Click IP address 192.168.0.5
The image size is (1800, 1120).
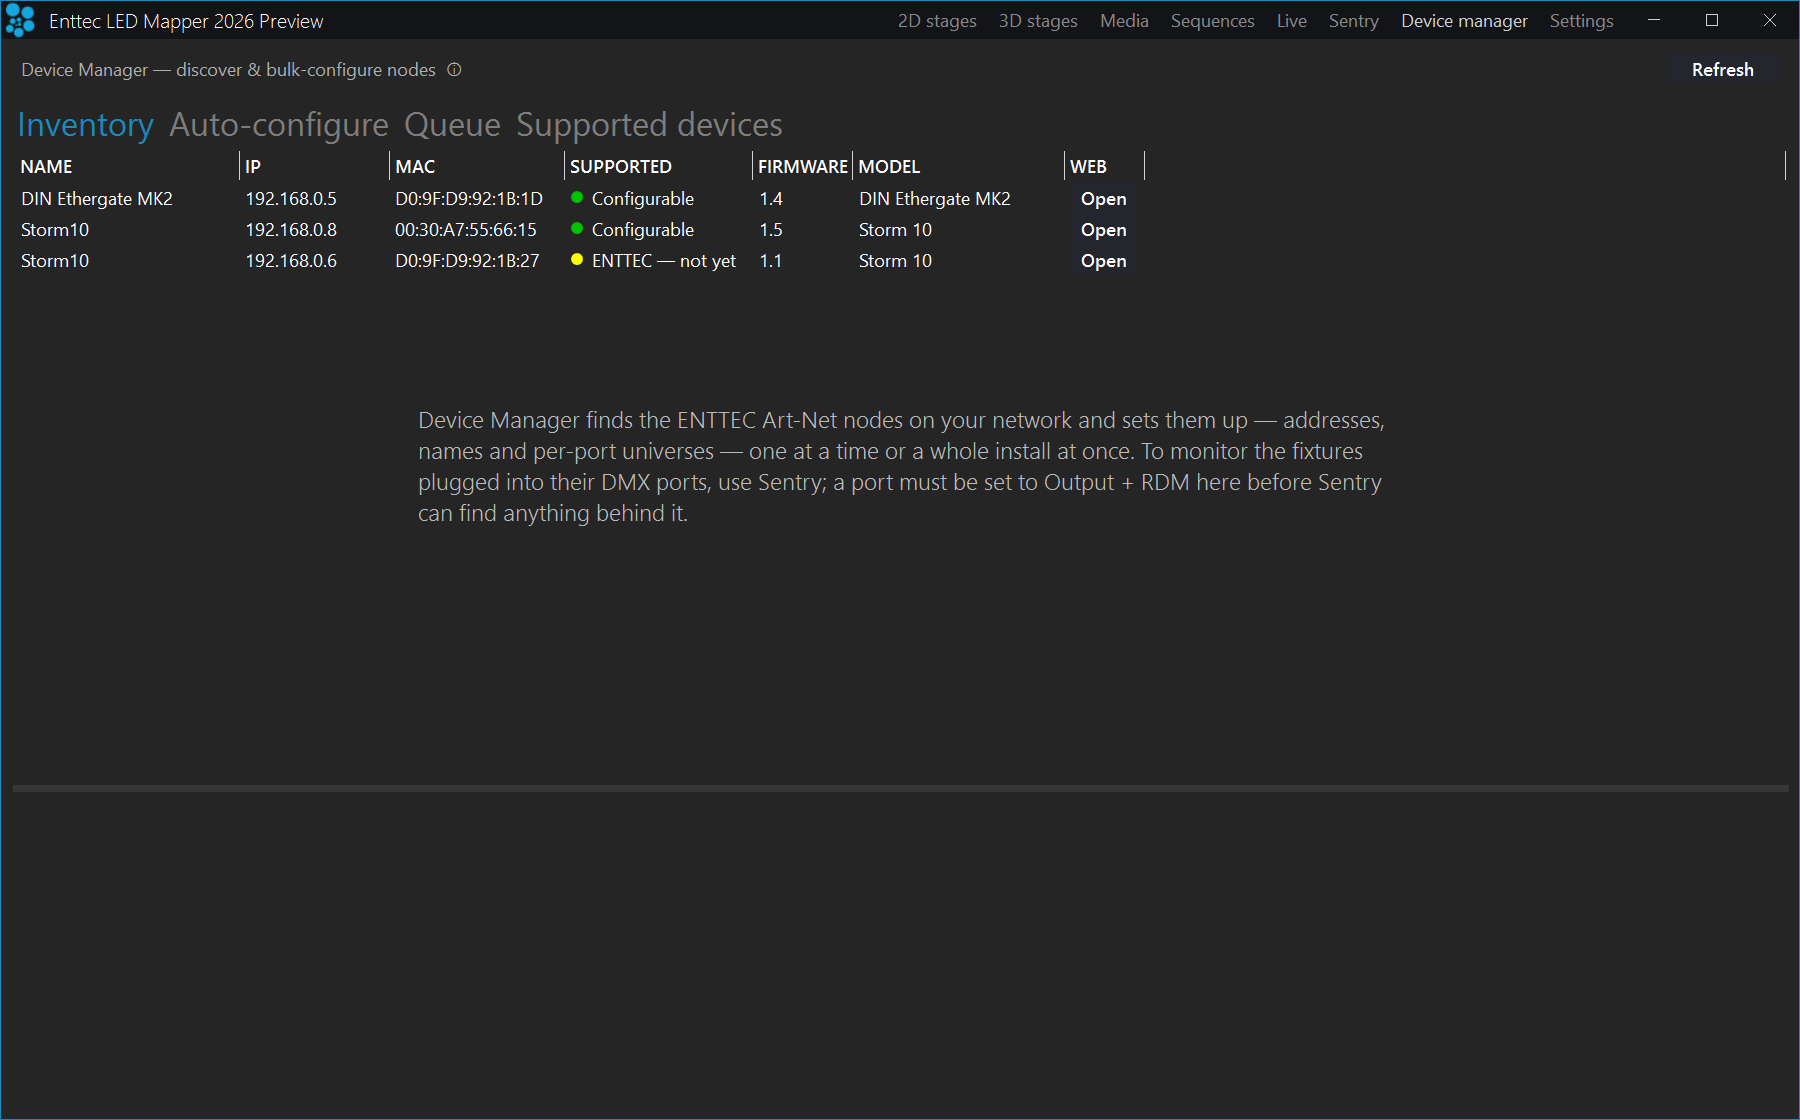(x=291, y=199)
